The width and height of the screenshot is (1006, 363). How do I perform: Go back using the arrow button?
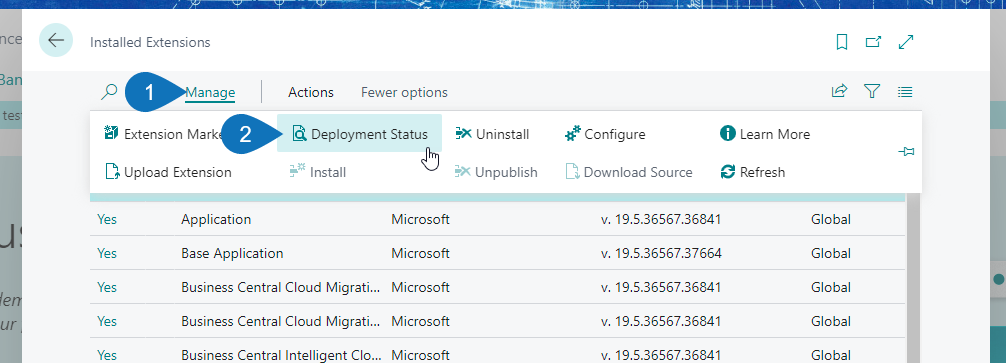pos(56,40)
